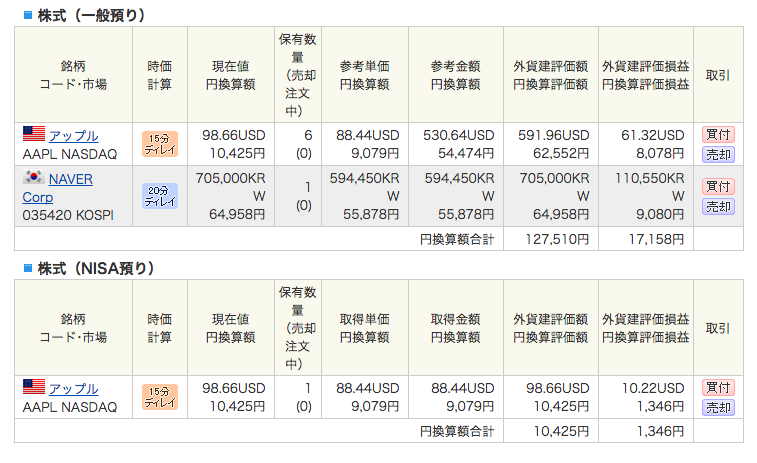Click the Korean flag icon beside NAVER Corp
The image size is (757, 463).
click(34, 177)
